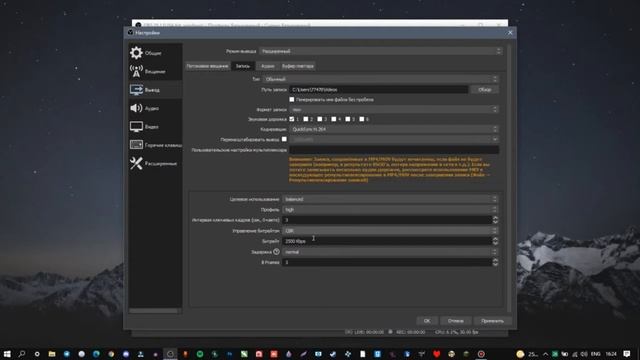Image resolution: width=640 pixels, height=360 pixels.
Task: Open the Windows notification center icon
Action: click(x=627, y=354)
